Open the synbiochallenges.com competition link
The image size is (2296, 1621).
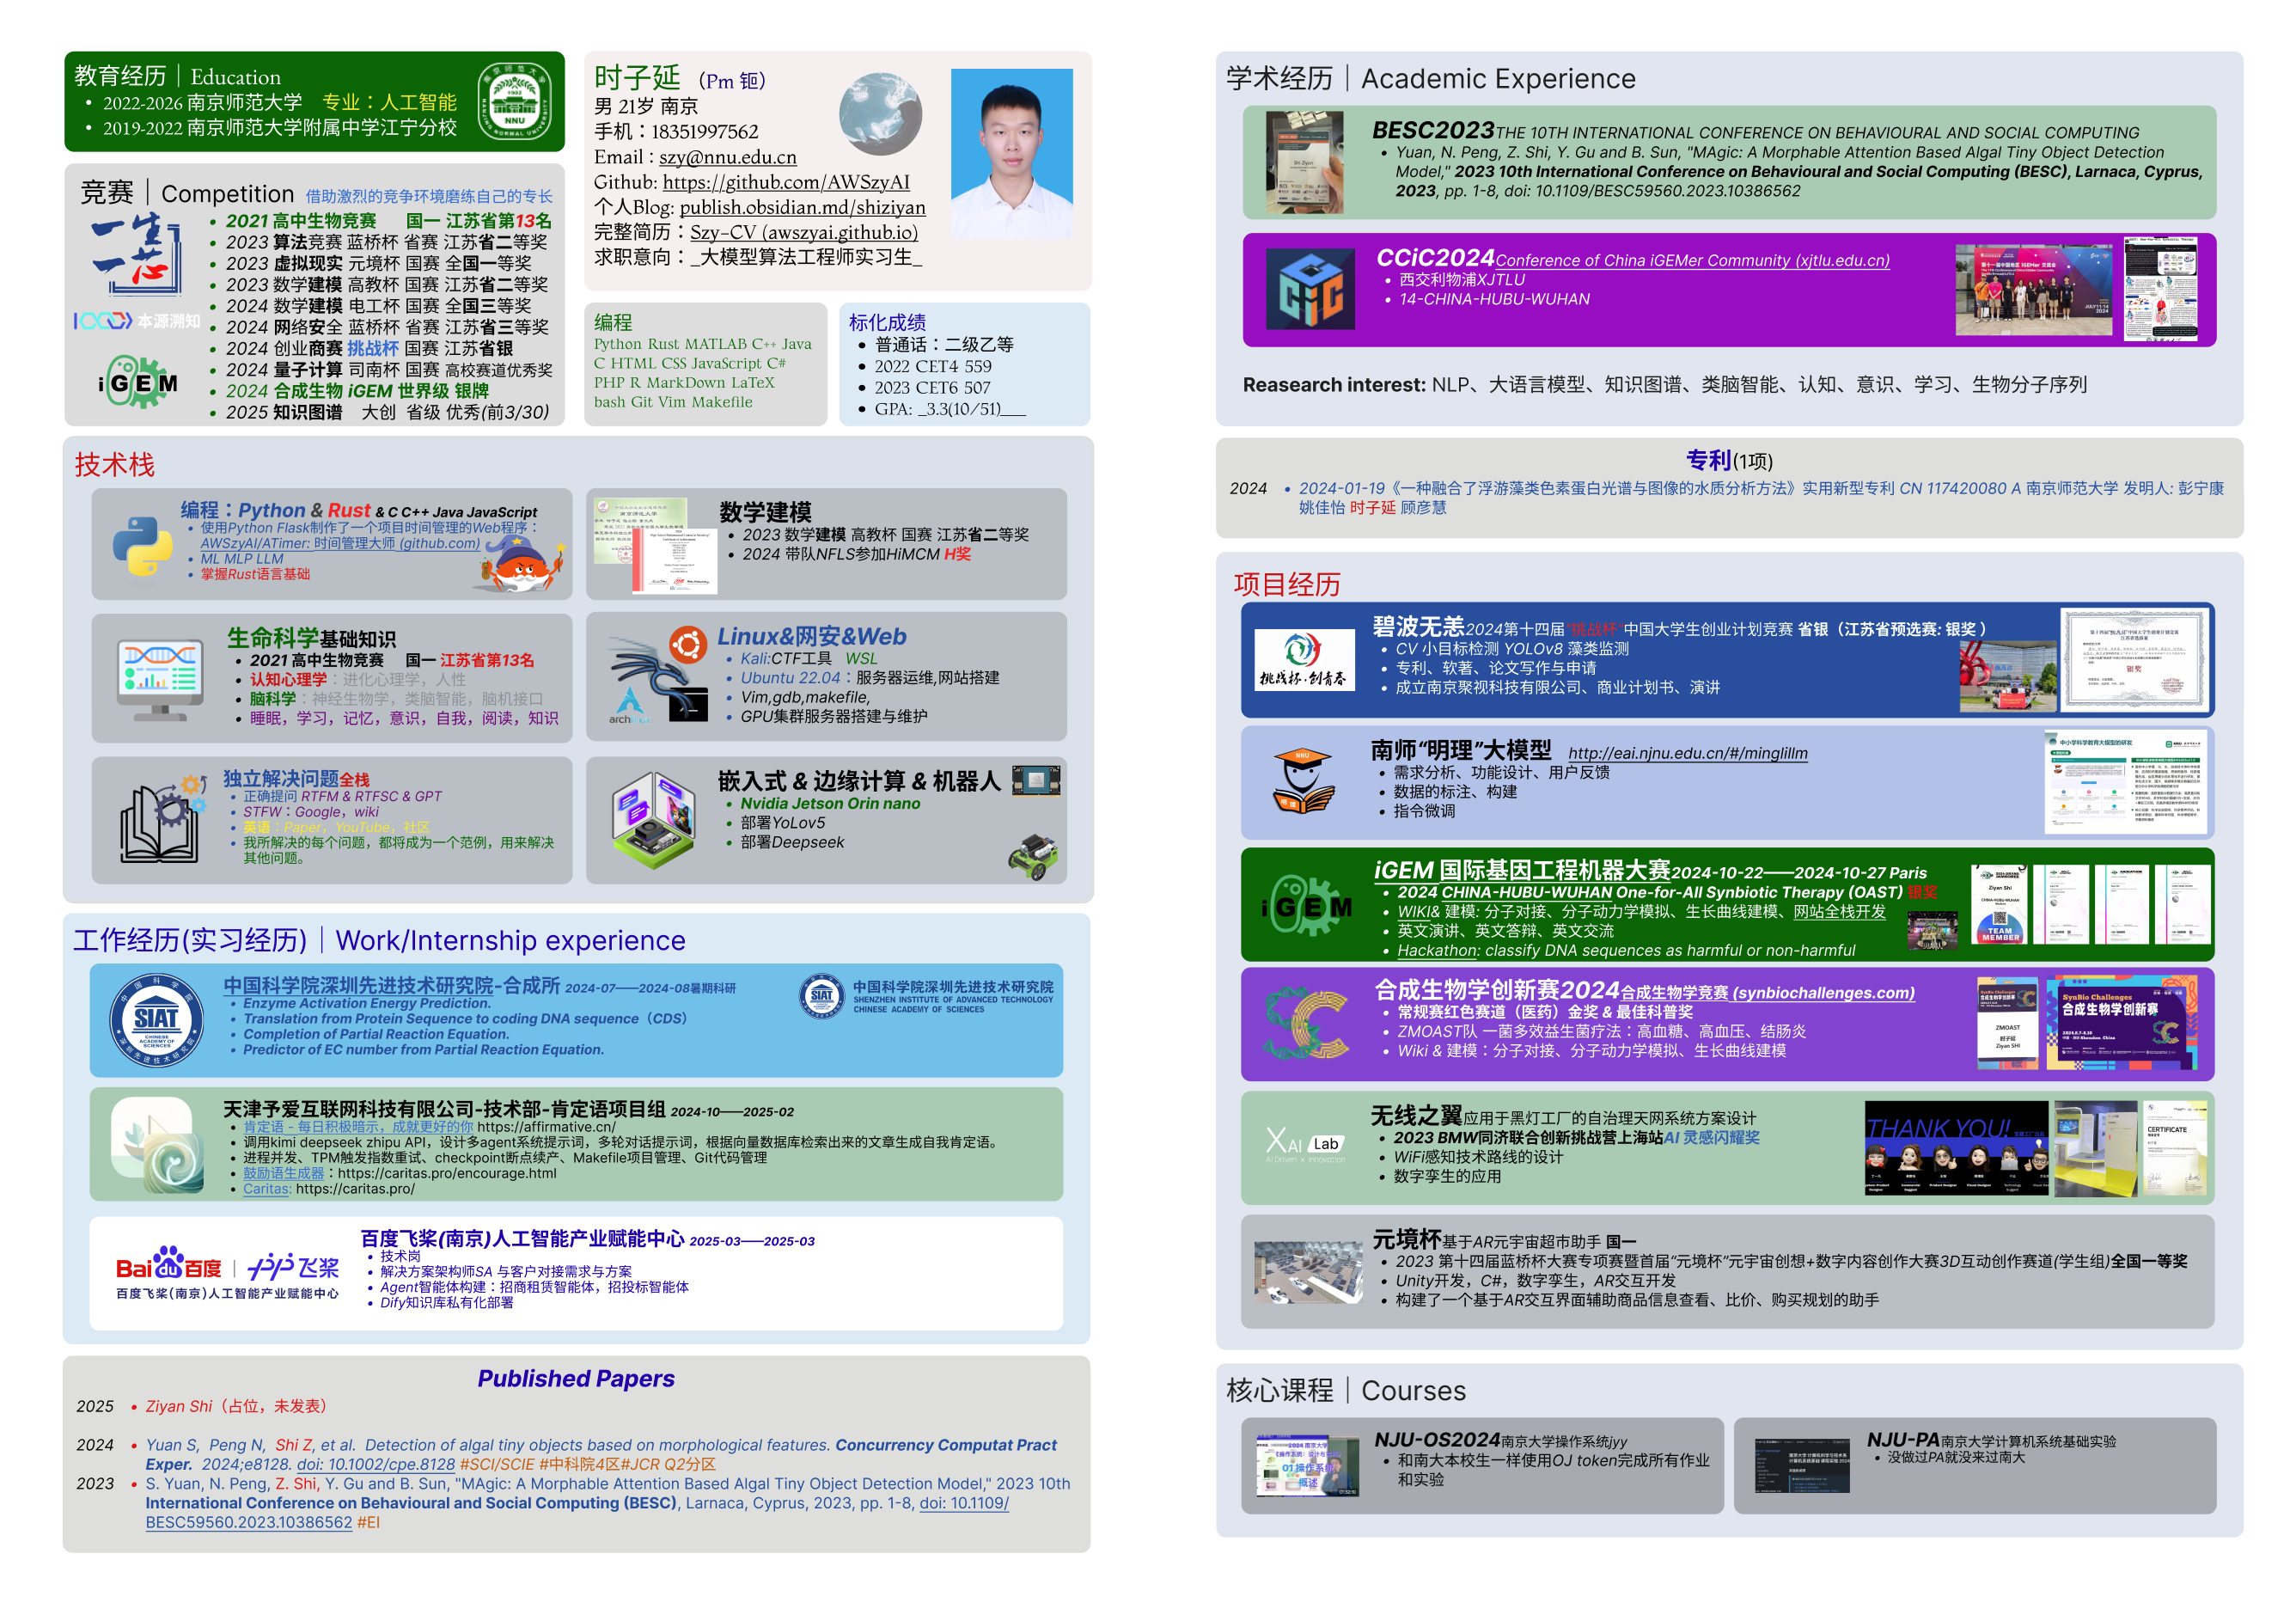1767,993
